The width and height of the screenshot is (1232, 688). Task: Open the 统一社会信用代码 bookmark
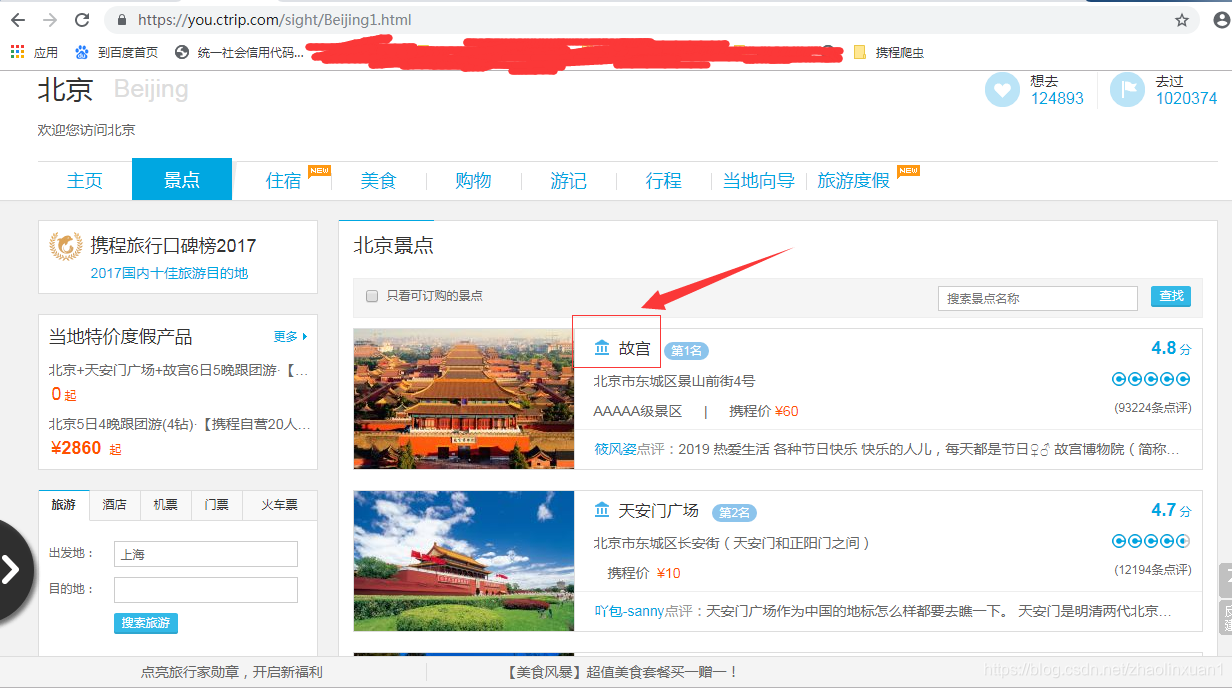[239, 52]
